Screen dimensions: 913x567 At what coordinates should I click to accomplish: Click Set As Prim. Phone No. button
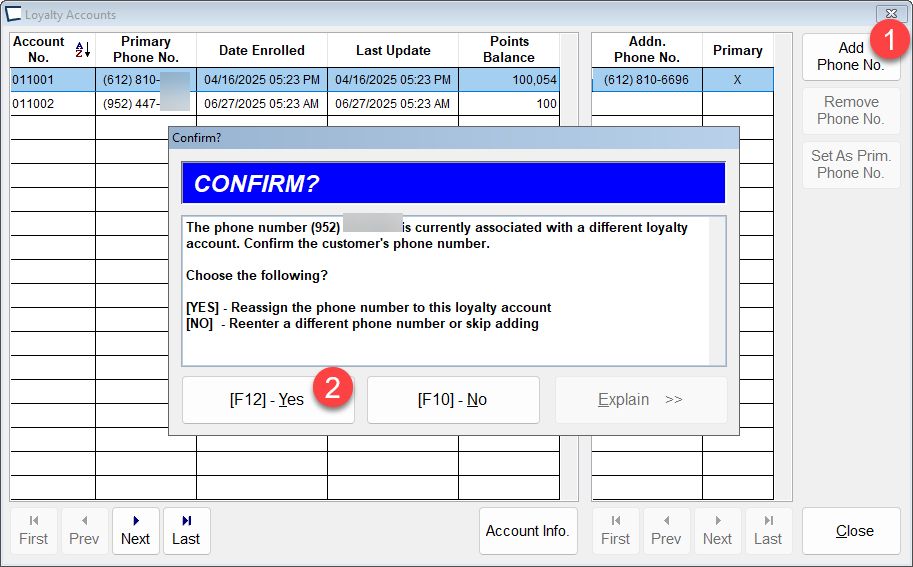tap(850, 164)
